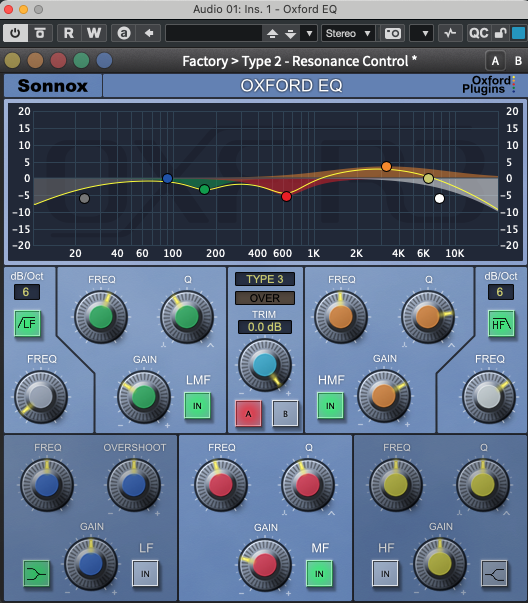Click the TRIM 0.0 dB value field
This screenshot has height=603, width=528.
click(265, 327)
